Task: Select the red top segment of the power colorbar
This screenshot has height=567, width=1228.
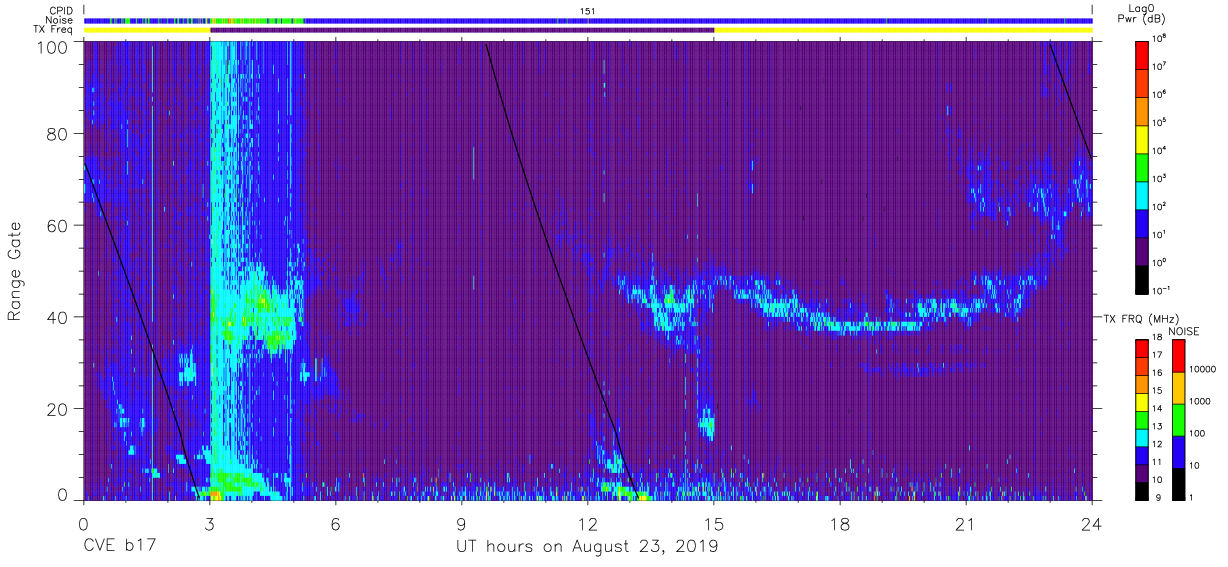Action: [x=1141, y=55]
